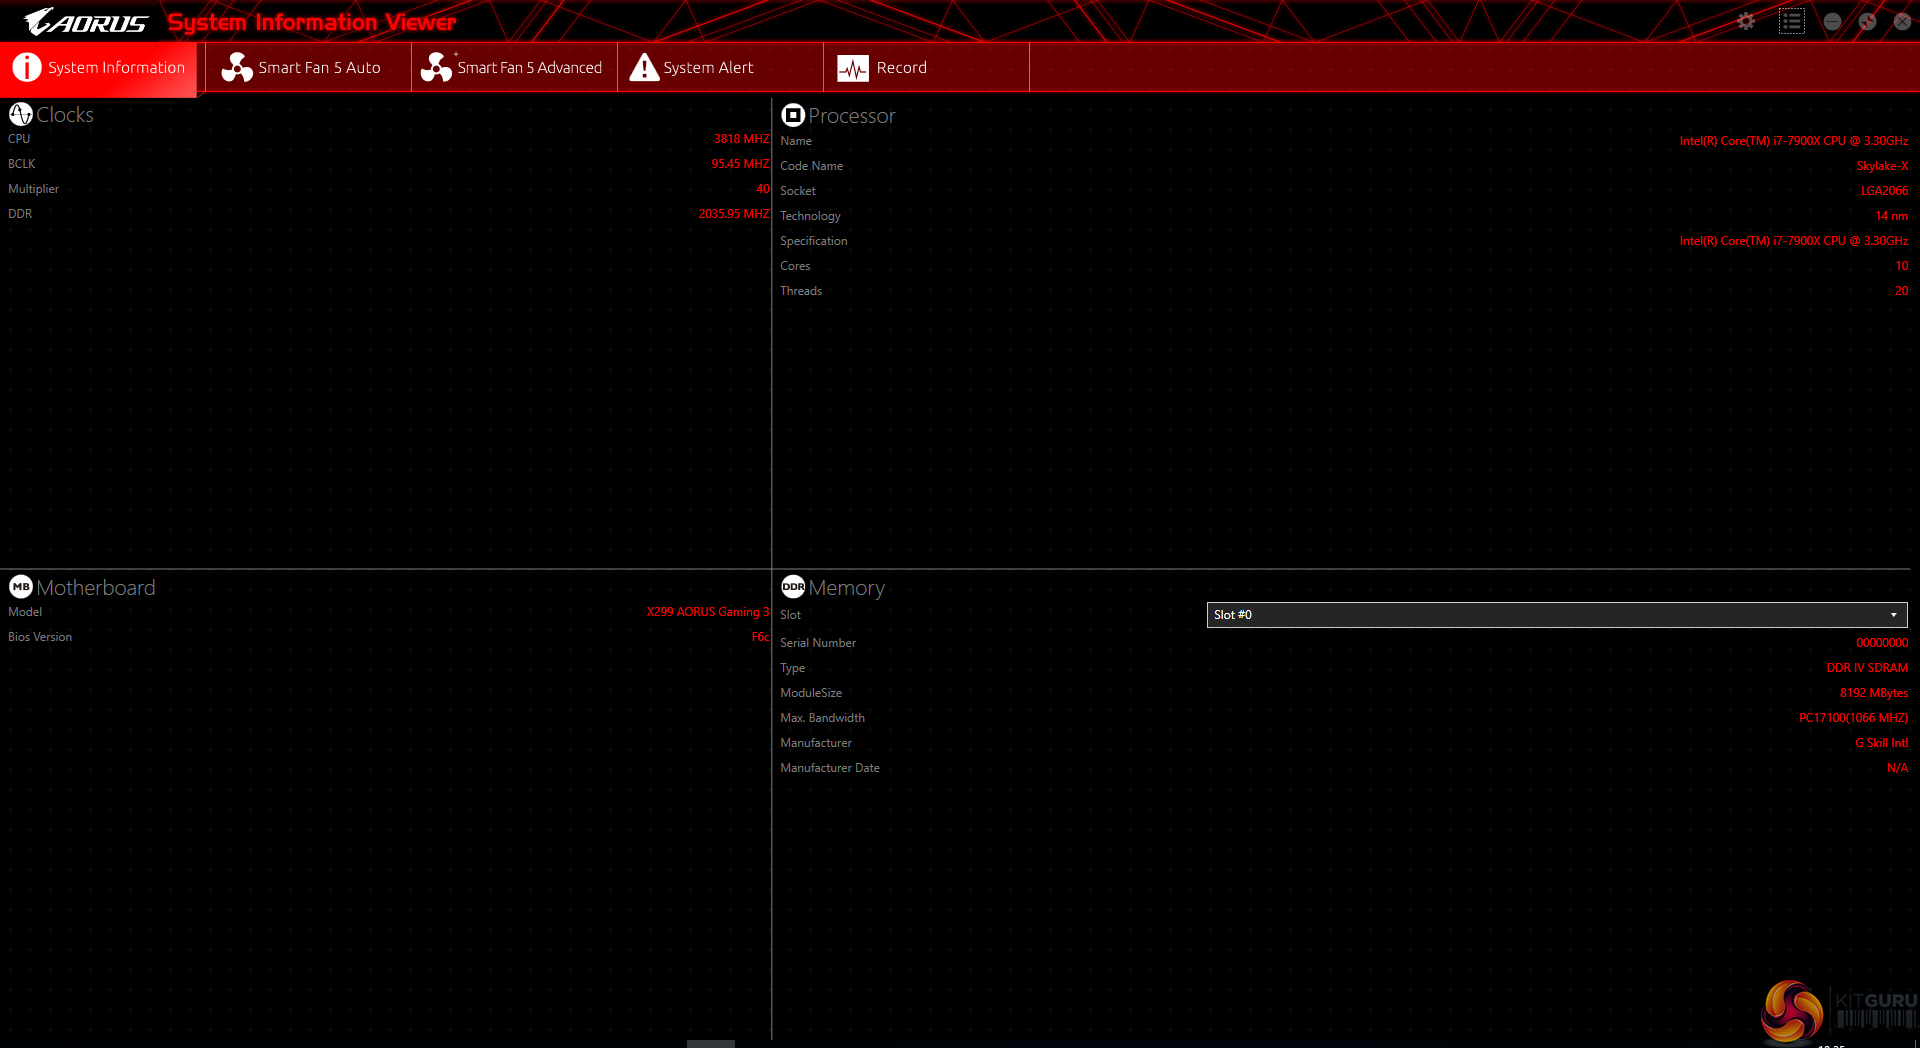Click the Socket label
Image resolution: width=1920 pixels, height=1048 pixels.
798,191
